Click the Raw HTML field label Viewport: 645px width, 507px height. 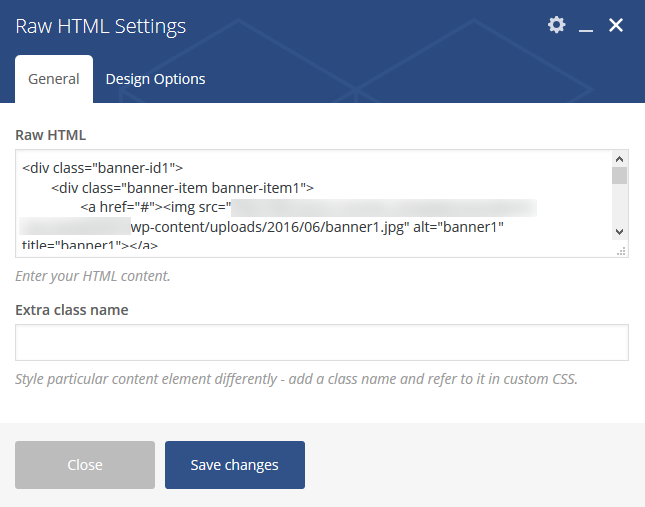point(51,135)
